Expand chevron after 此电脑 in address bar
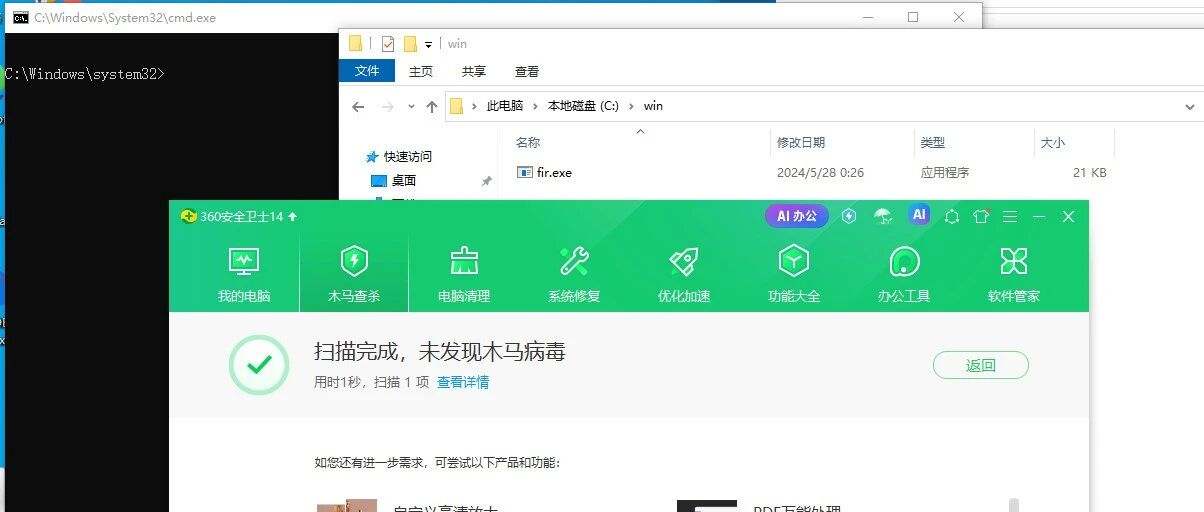This screenshot has width=1204, height=512. click(x=536, y=106)
